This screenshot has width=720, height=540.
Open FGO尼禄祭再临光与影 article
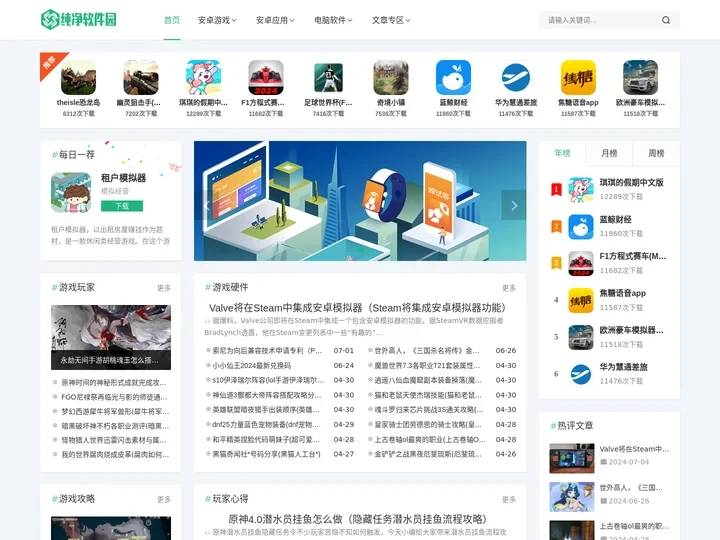(x=114, y=397)
